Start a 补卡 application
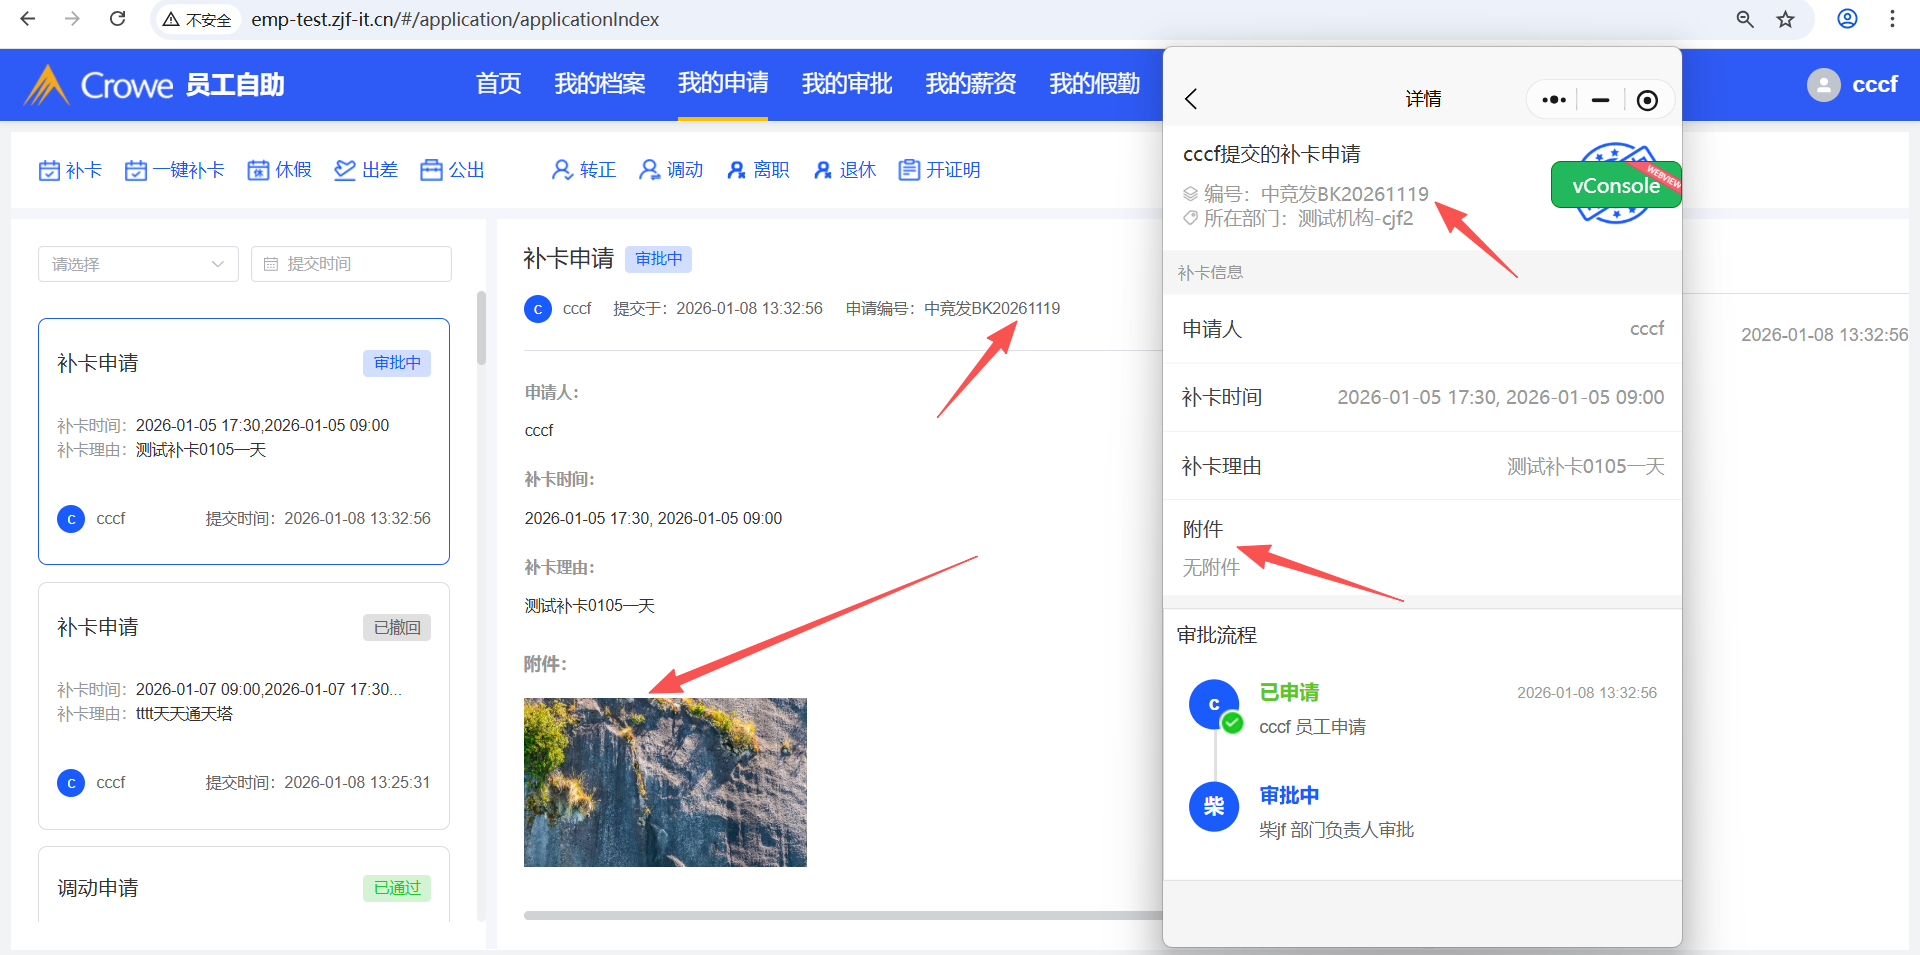The image size is (1920, 955). point(70,170)
